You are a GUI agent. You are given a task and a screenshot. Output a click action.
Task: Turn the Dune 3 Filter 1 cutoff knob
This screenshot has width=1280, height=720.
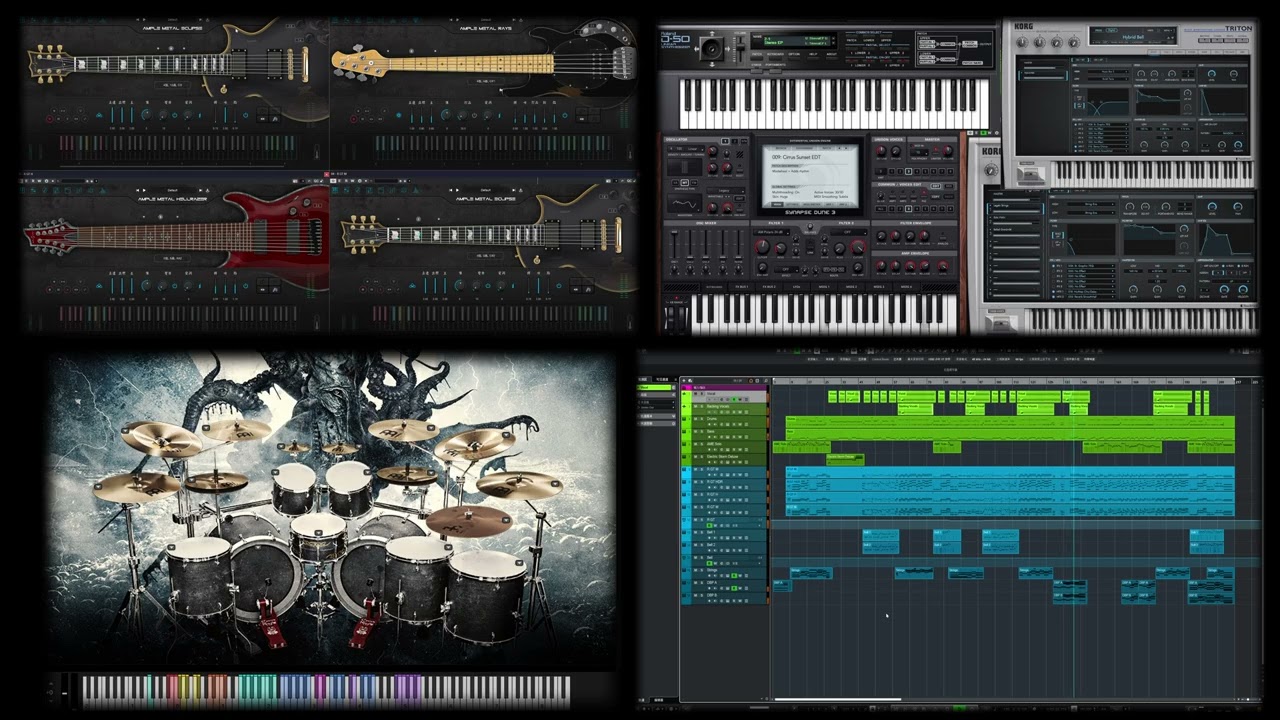tap(762, 247)
